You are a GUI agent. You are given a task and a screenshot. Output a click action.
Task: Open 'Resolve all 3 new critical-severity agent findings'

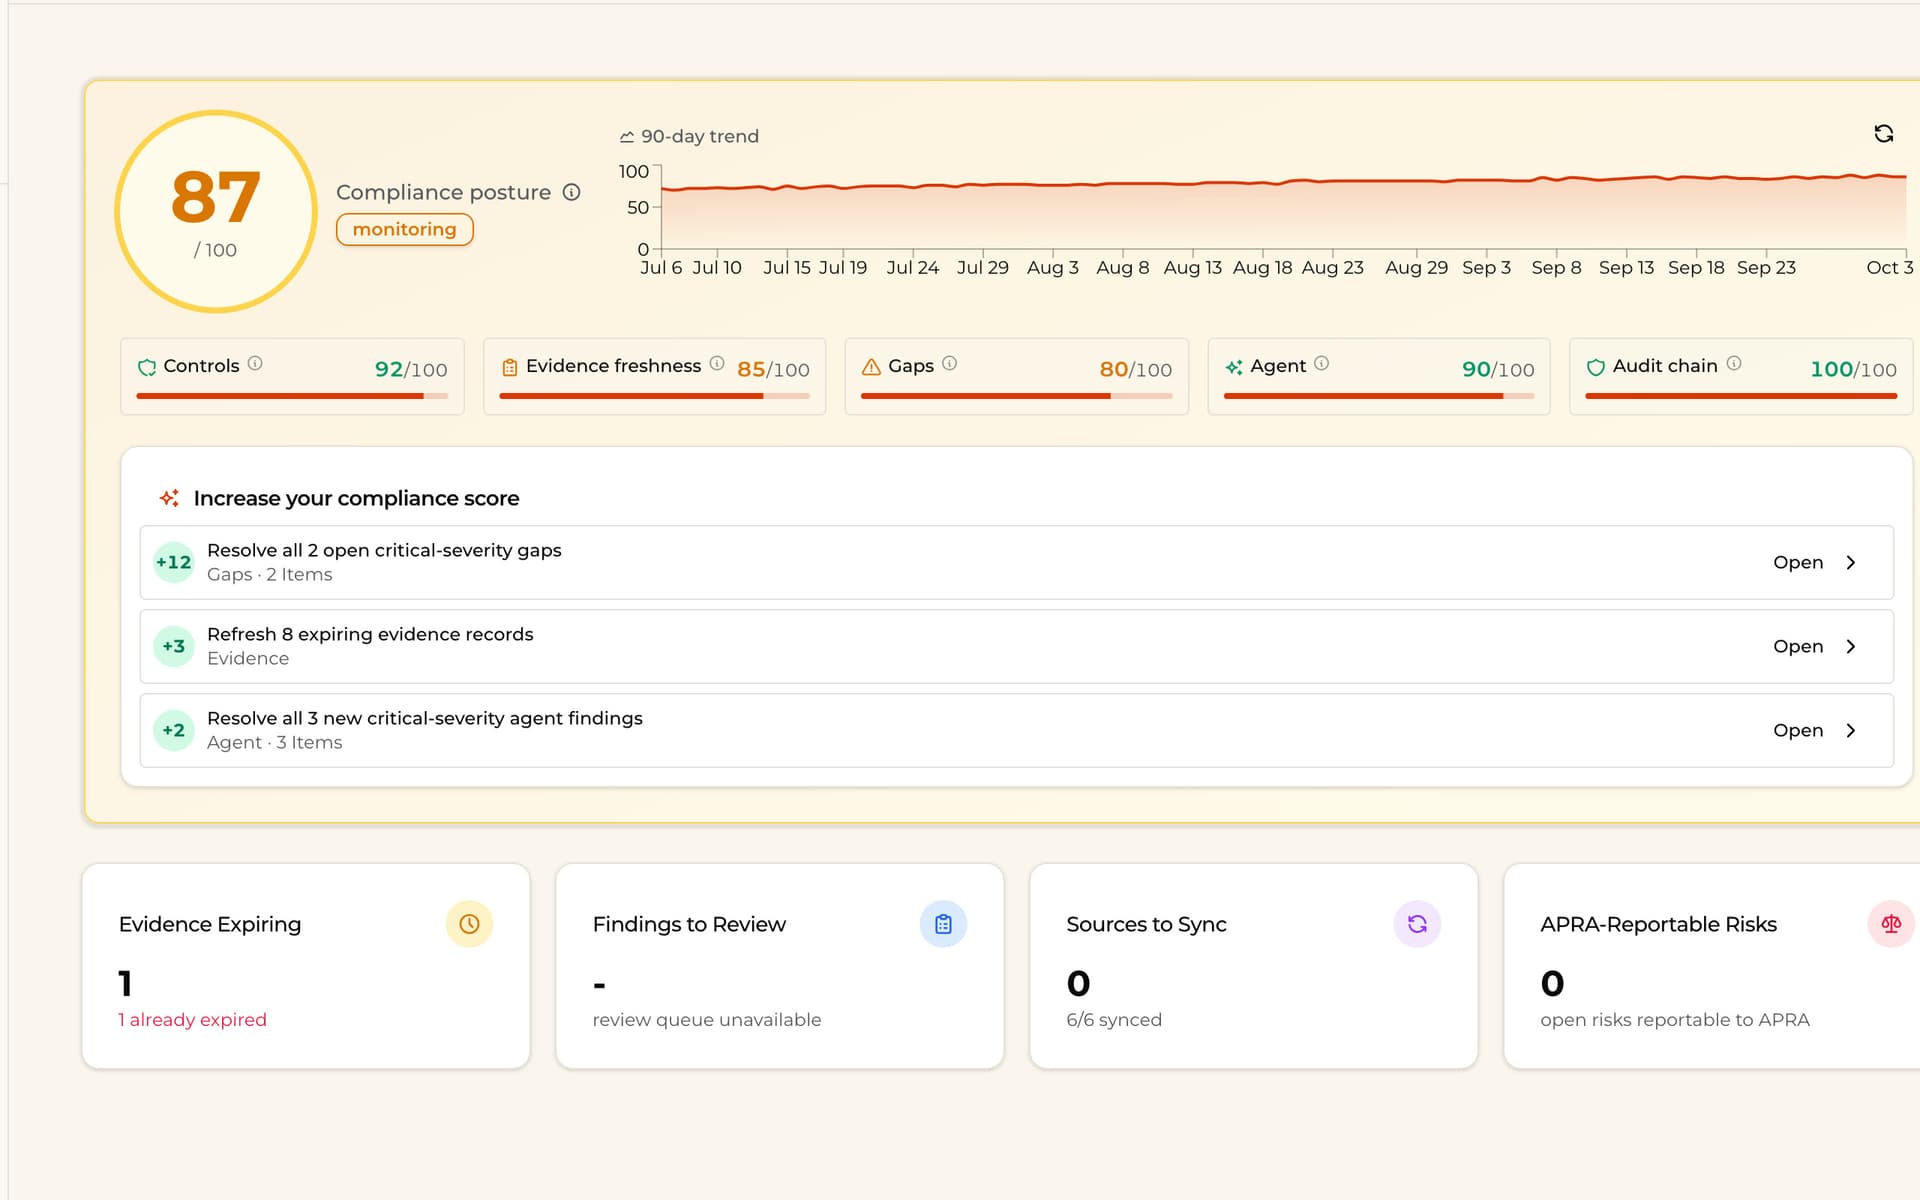point(1017,730)
